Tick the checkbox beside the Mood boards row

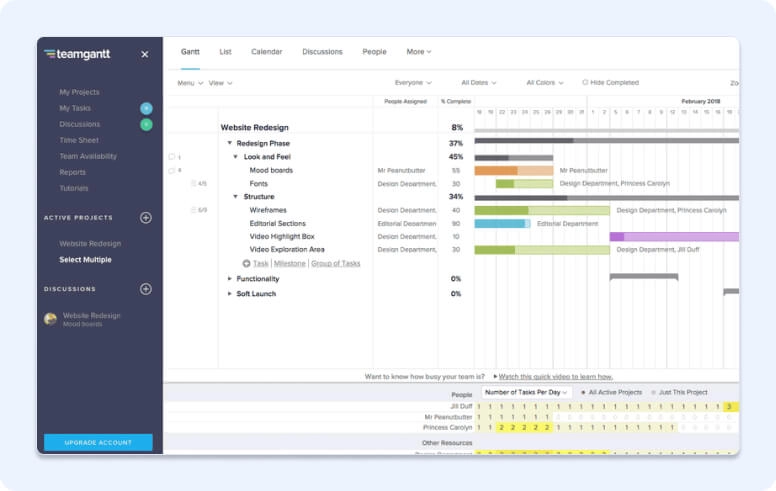click(x=172, y=171)
